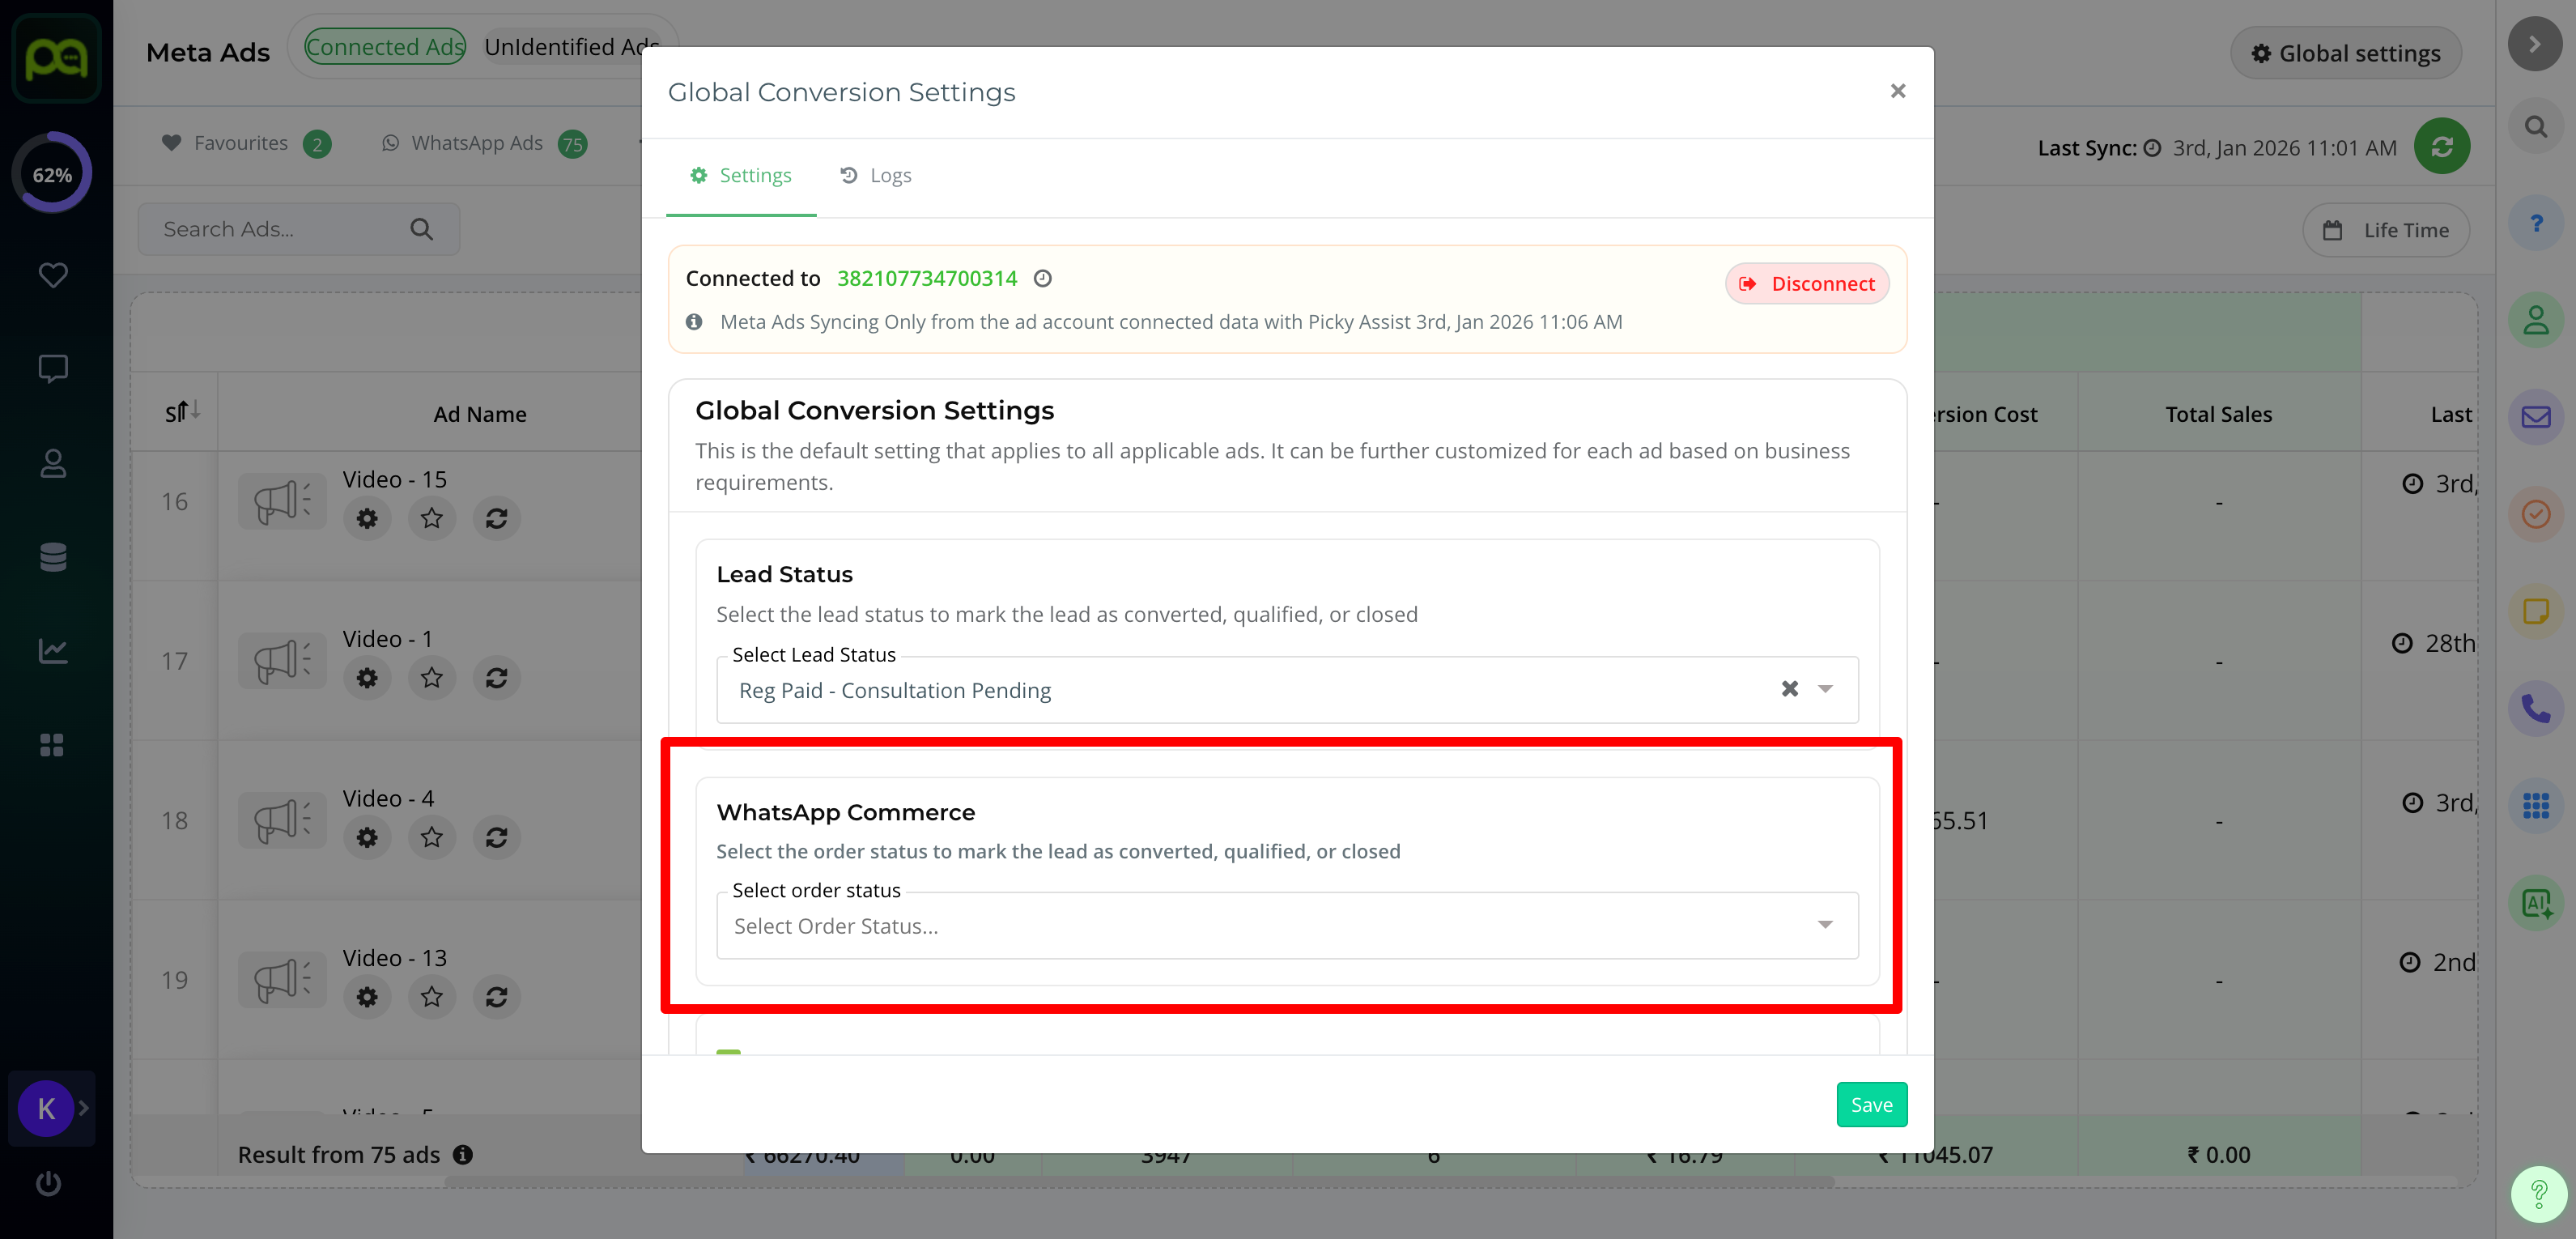The image size is (2576, 1239).
Task: Open the Select Order Status dropdown
Action: click(x=1286, y=926)
